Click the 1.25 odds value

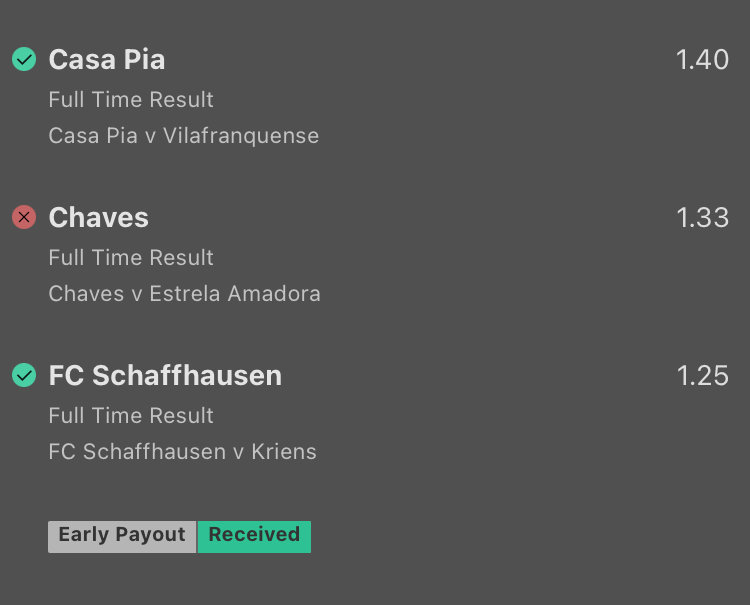tap(702, 375)
